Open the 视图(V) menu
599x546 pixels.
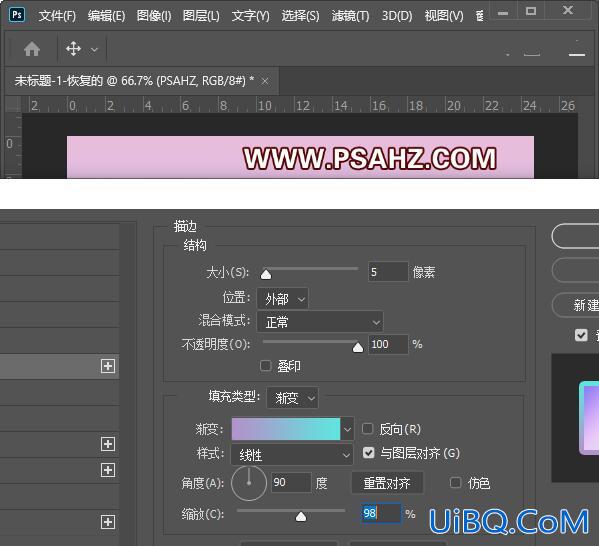(444, 16)
